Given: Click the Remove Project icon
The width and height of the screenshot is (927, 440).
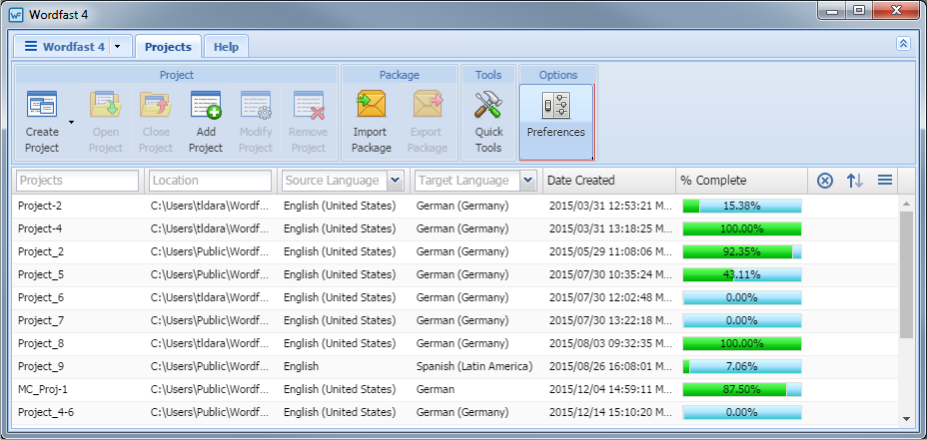Looking at the screenshot, I should click(x=309, y=105).
